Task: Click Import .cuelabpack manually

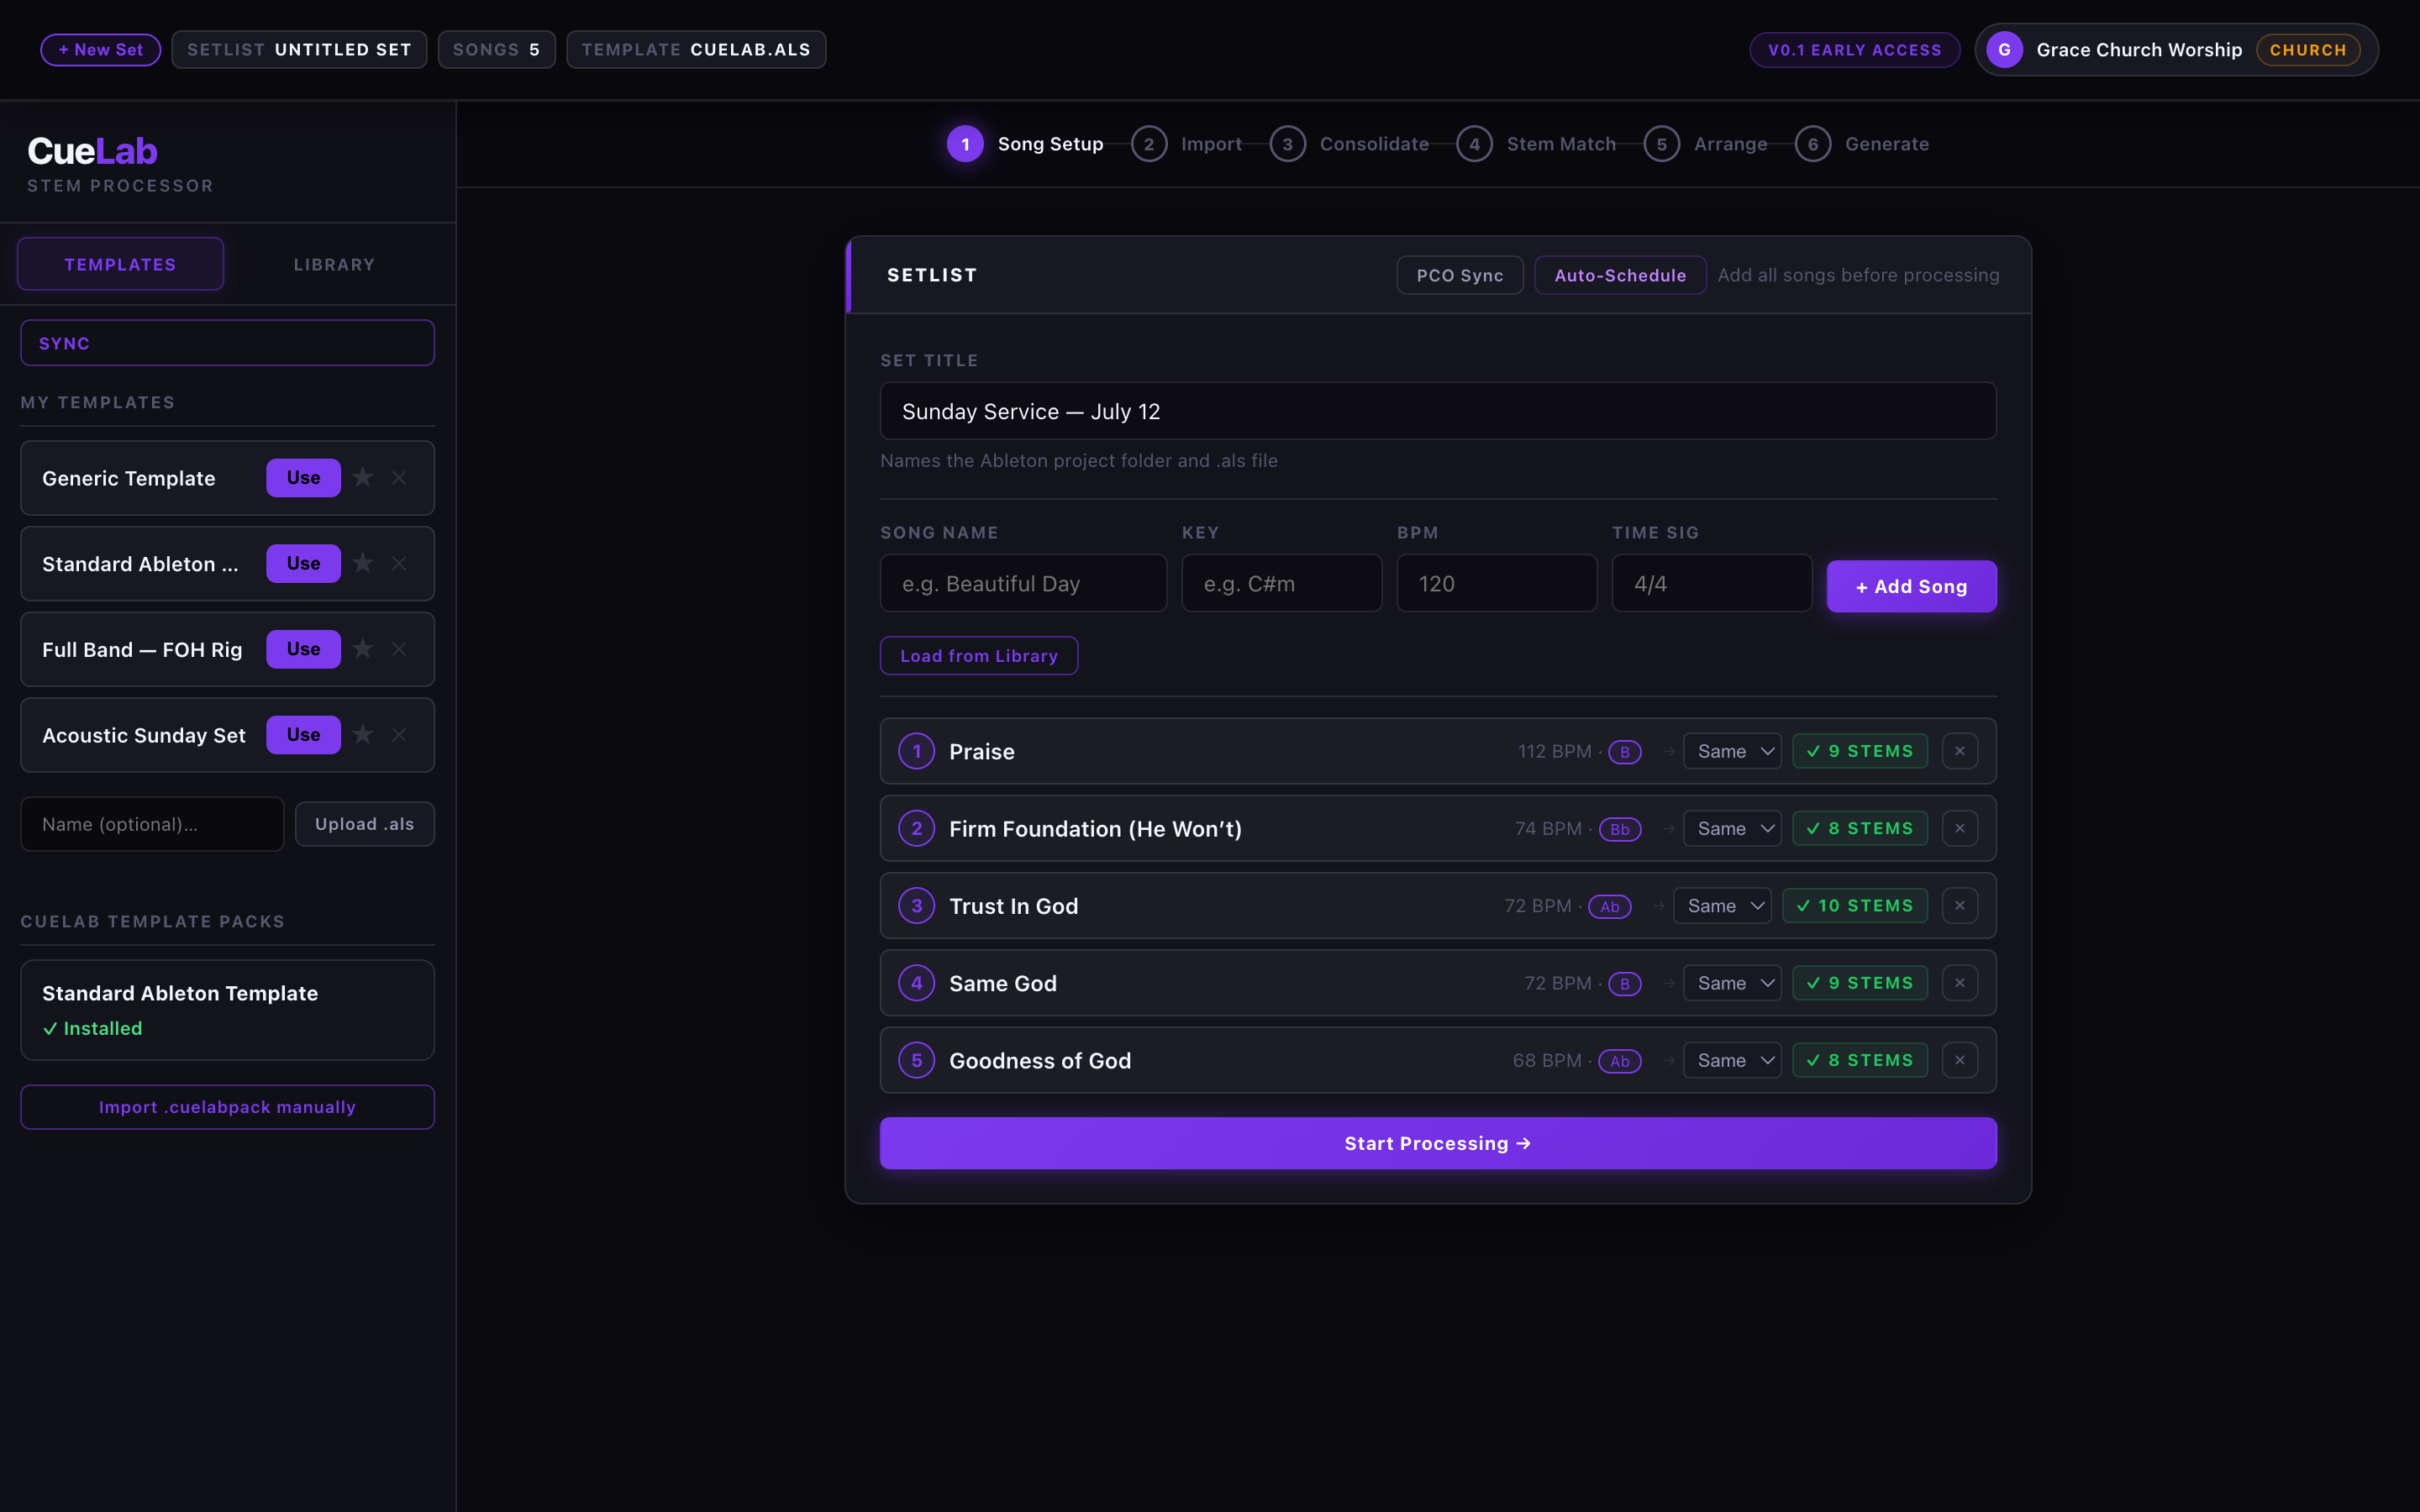Action: [x=227, y=1107]
